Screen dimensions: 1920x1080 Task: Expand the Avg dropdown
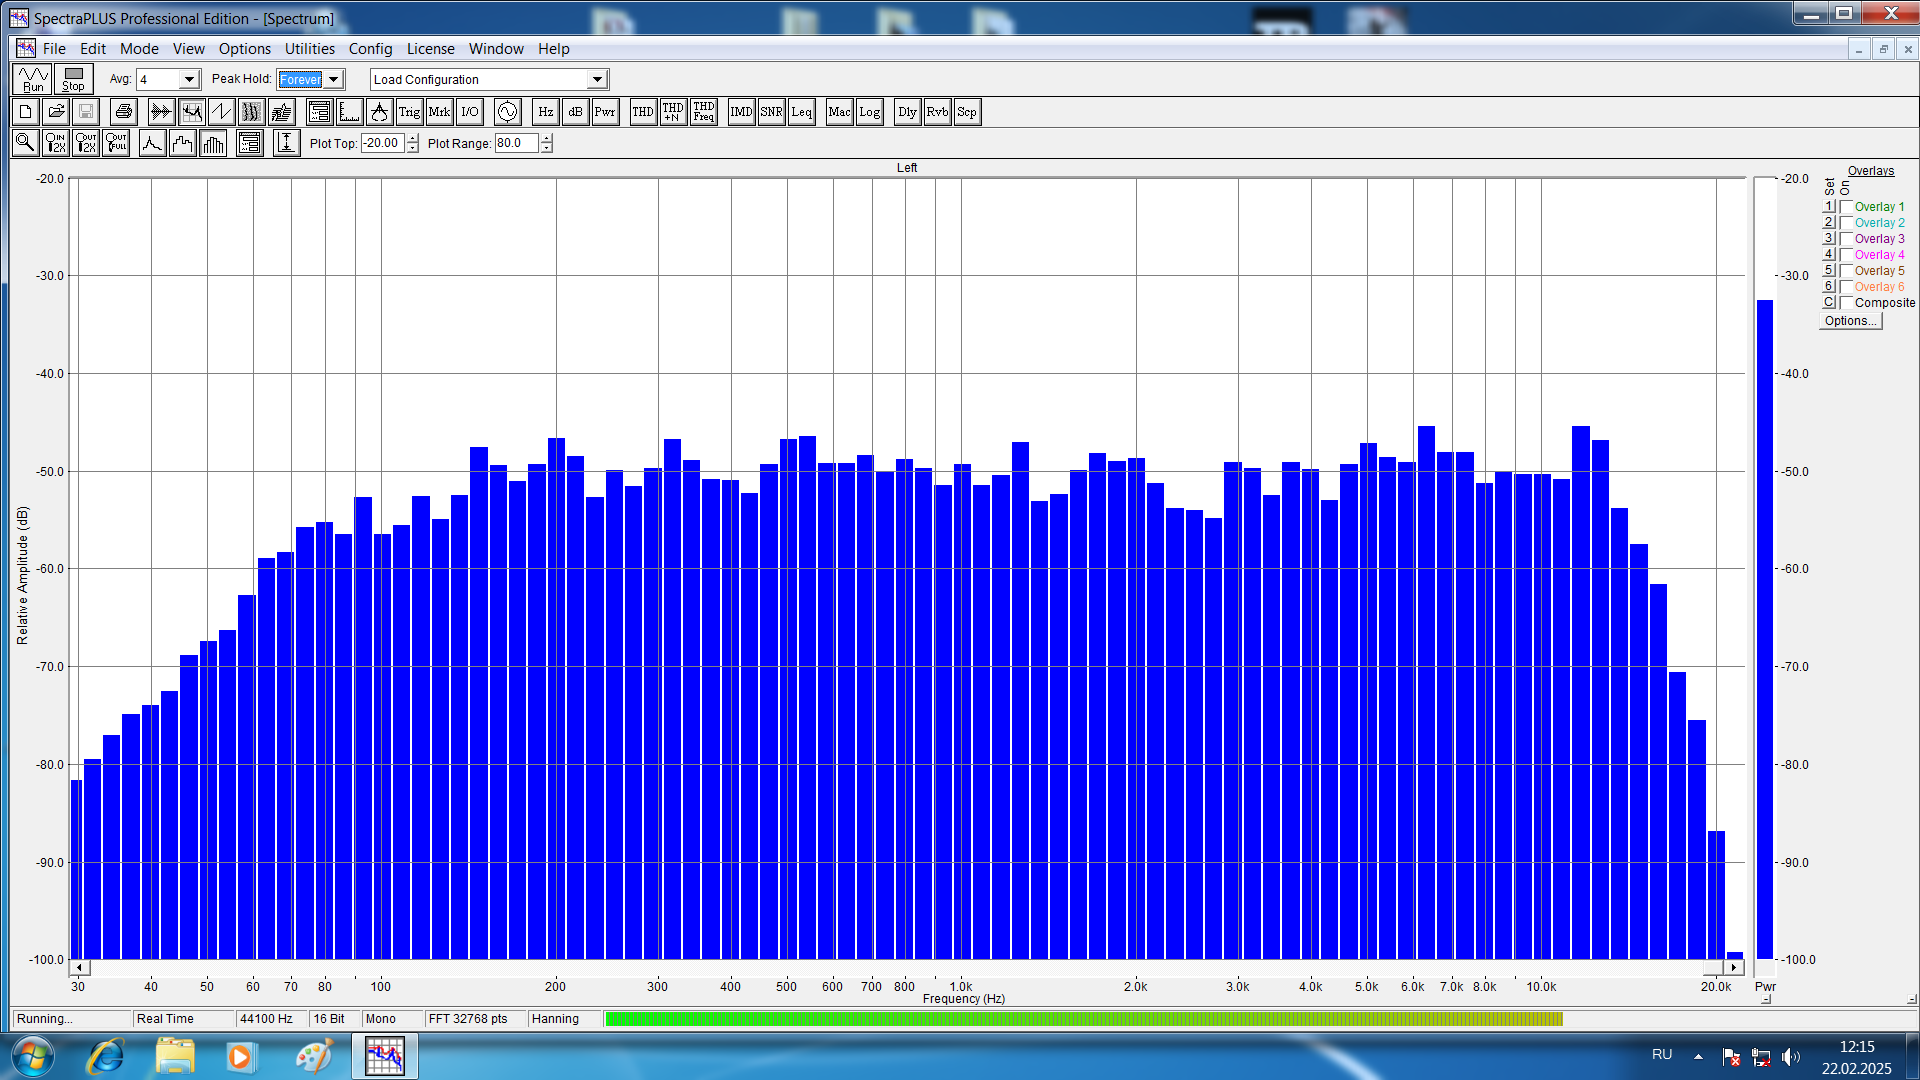[x=189, y=80]
